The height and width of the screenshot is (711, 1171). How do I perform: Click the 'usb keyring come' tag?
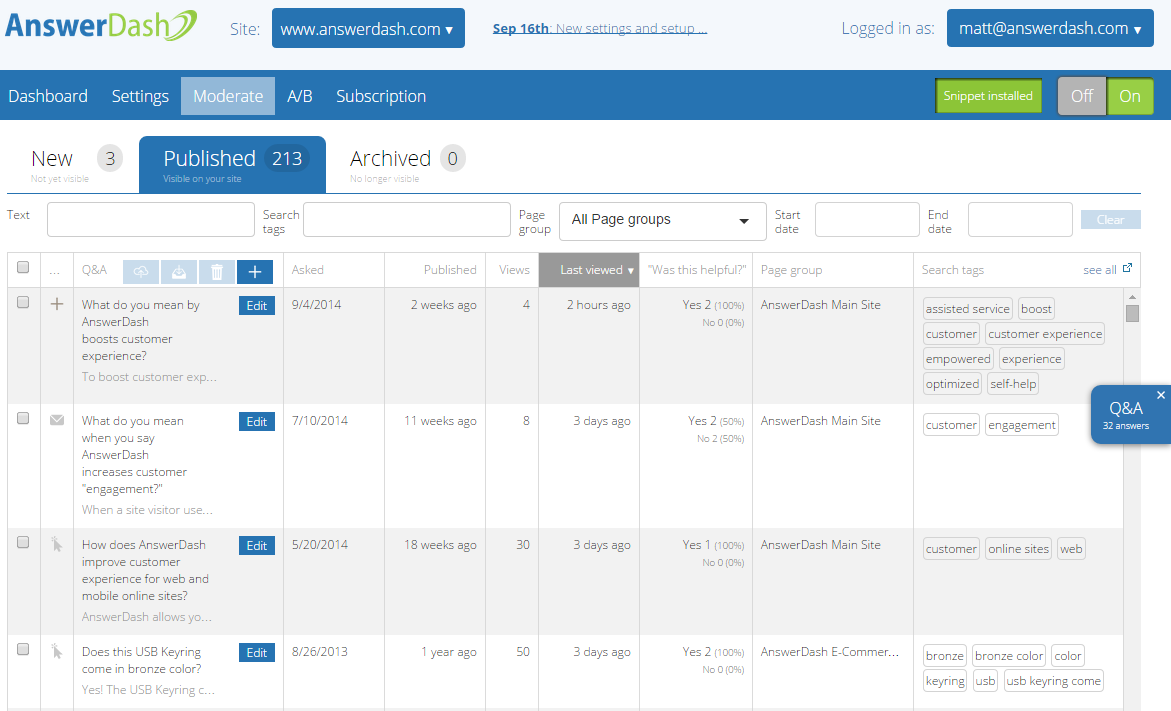point(1053,681)
